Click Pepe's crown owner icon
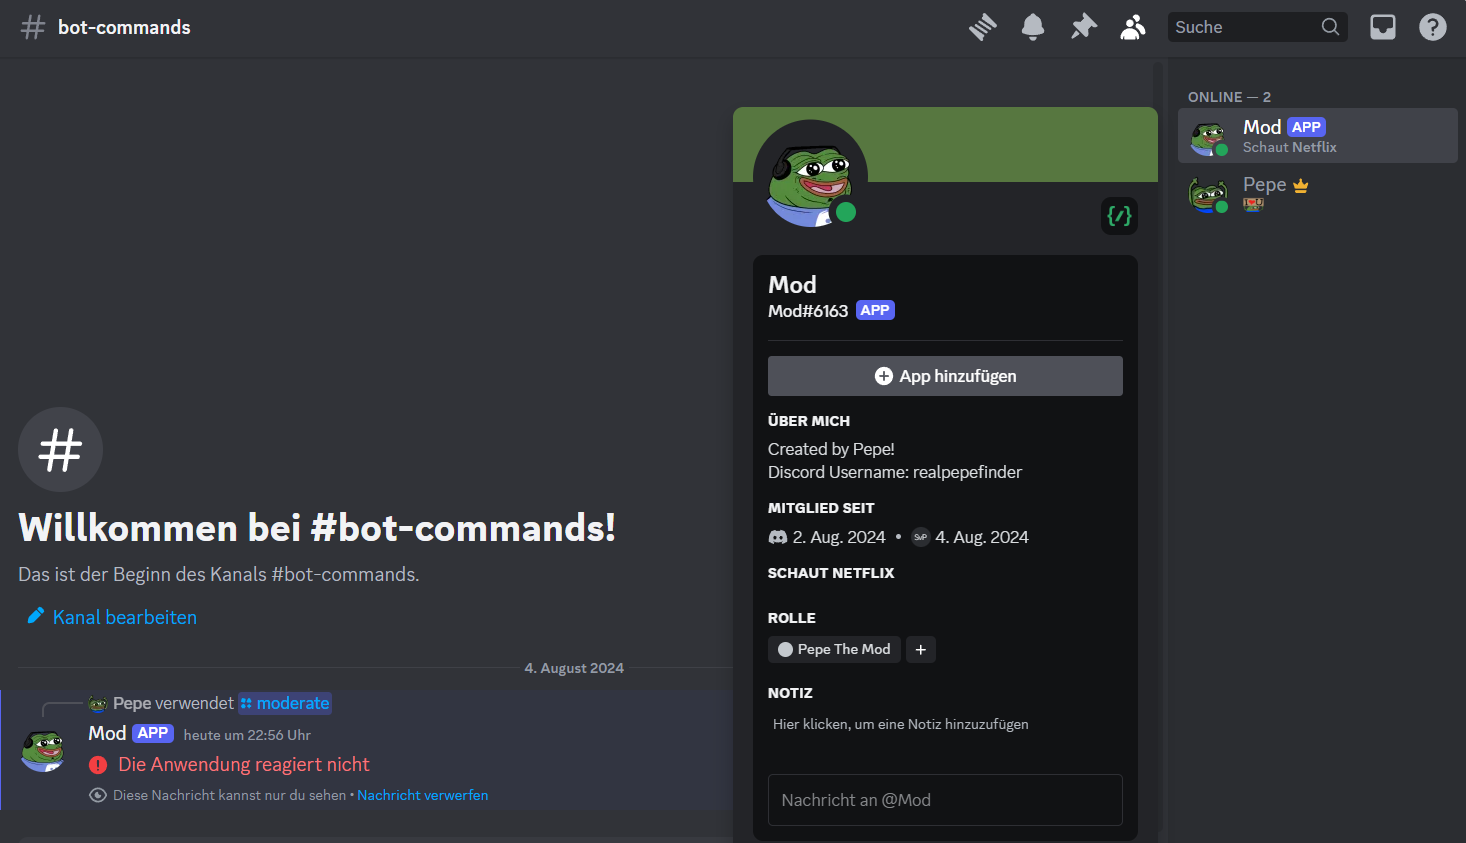This screenshot has width=1466, height=843. tap(1301, 186)
